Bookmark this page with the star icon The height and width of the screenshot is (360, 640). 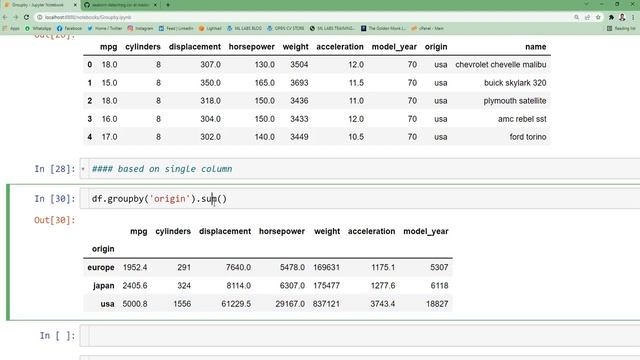598,17
